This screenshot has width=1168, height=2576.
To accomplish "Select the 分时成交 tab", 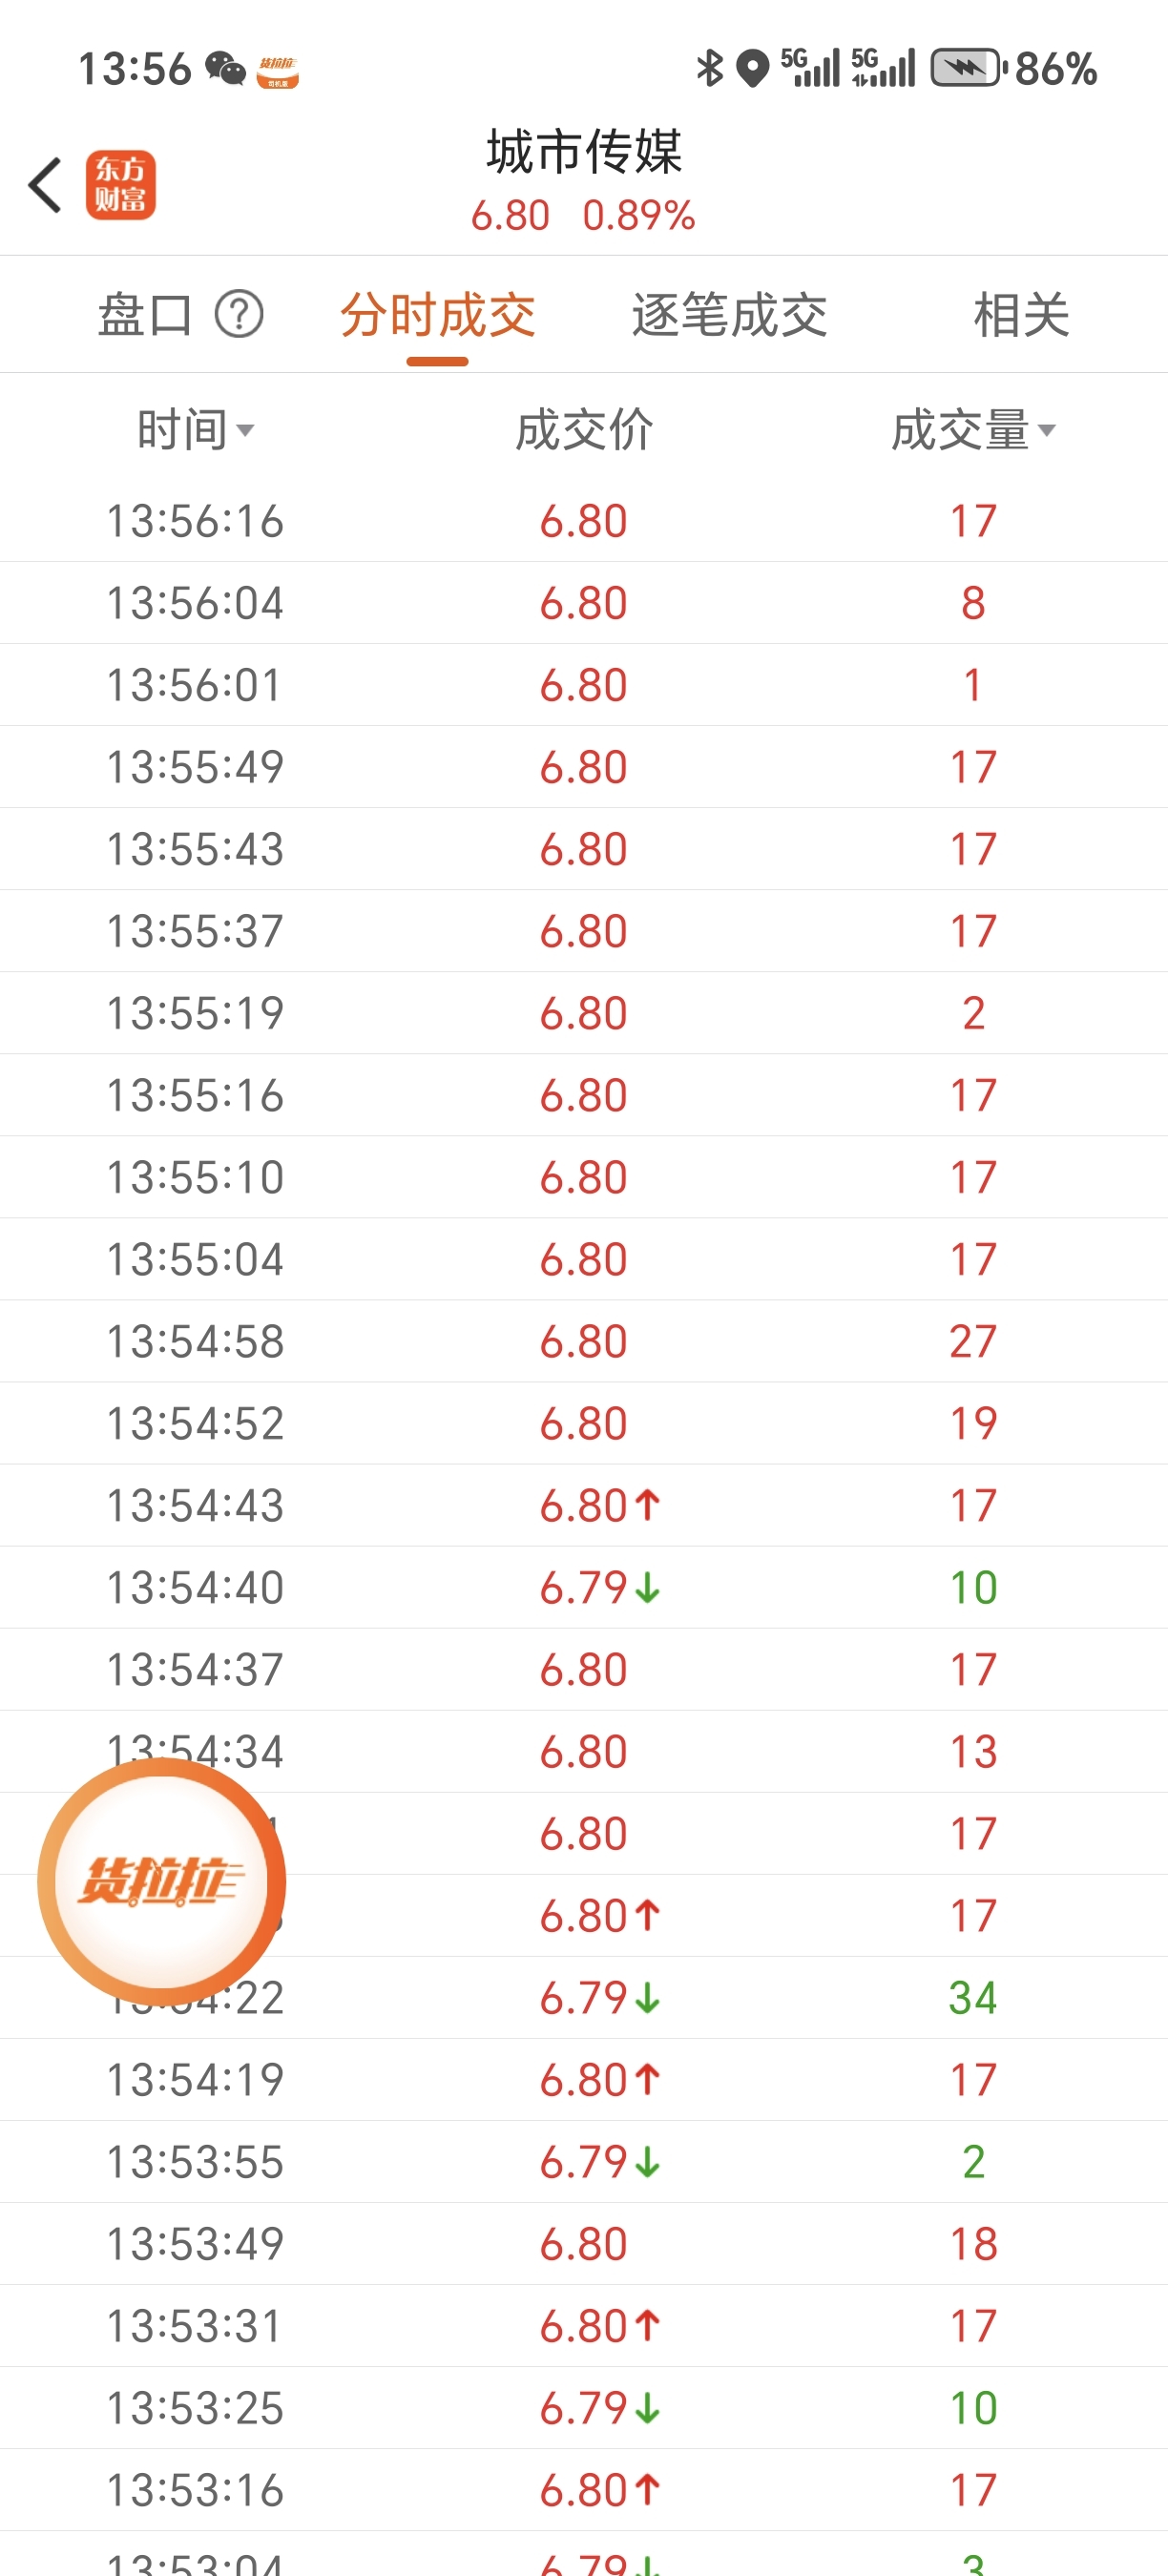I will [x=437, y=315].
